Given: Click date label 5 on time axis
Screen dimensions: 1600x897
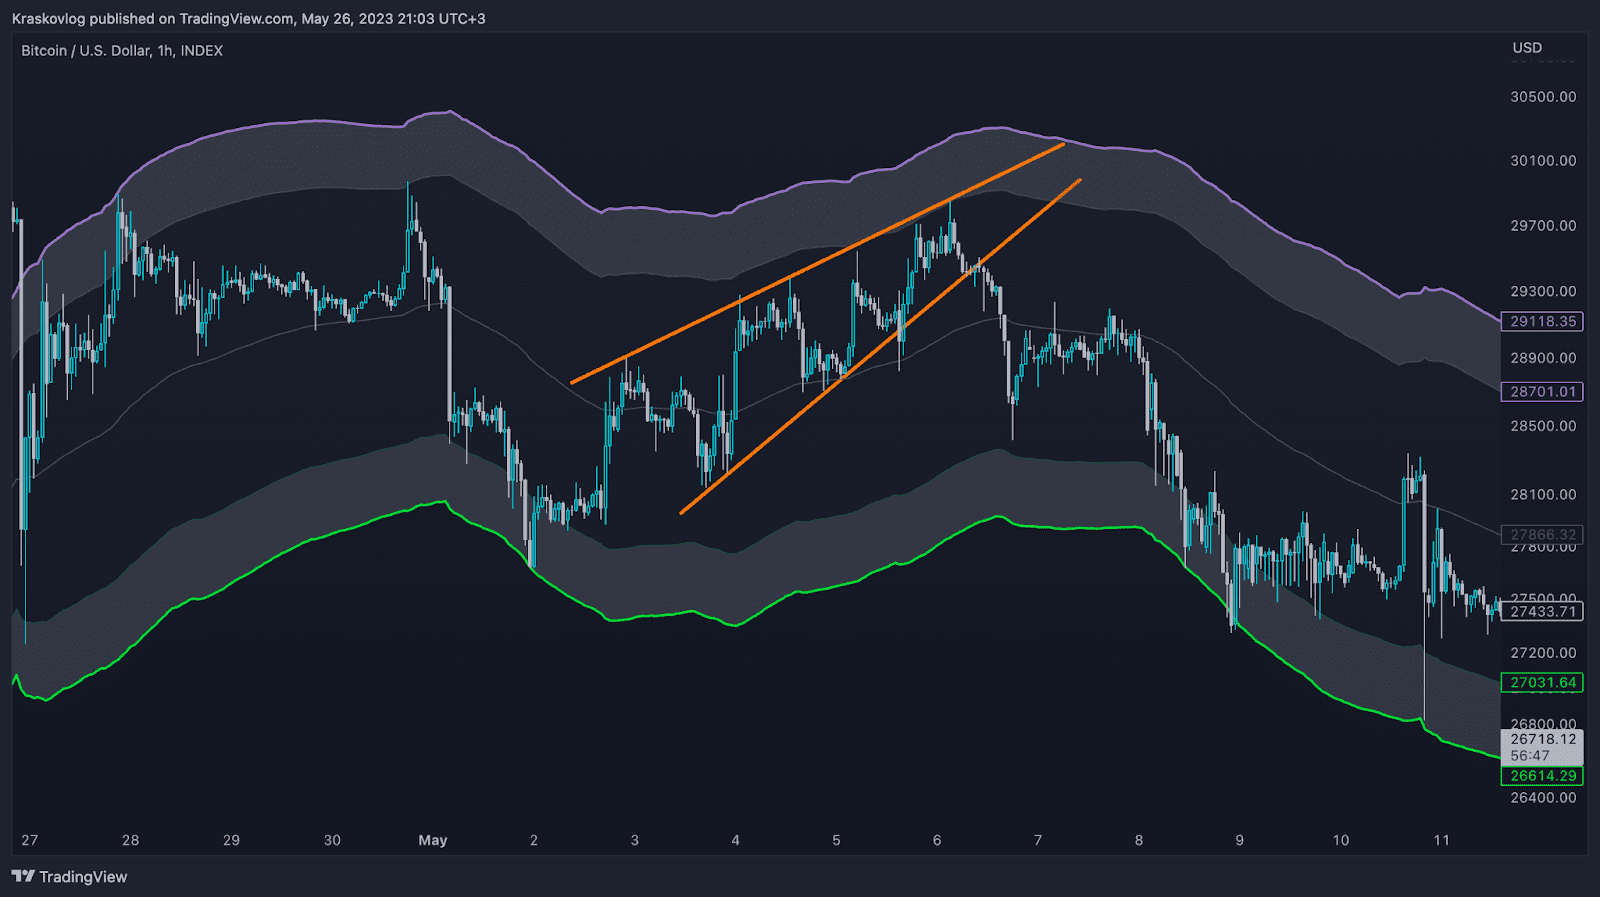Looking at the screenshot, I should point(836,840).
